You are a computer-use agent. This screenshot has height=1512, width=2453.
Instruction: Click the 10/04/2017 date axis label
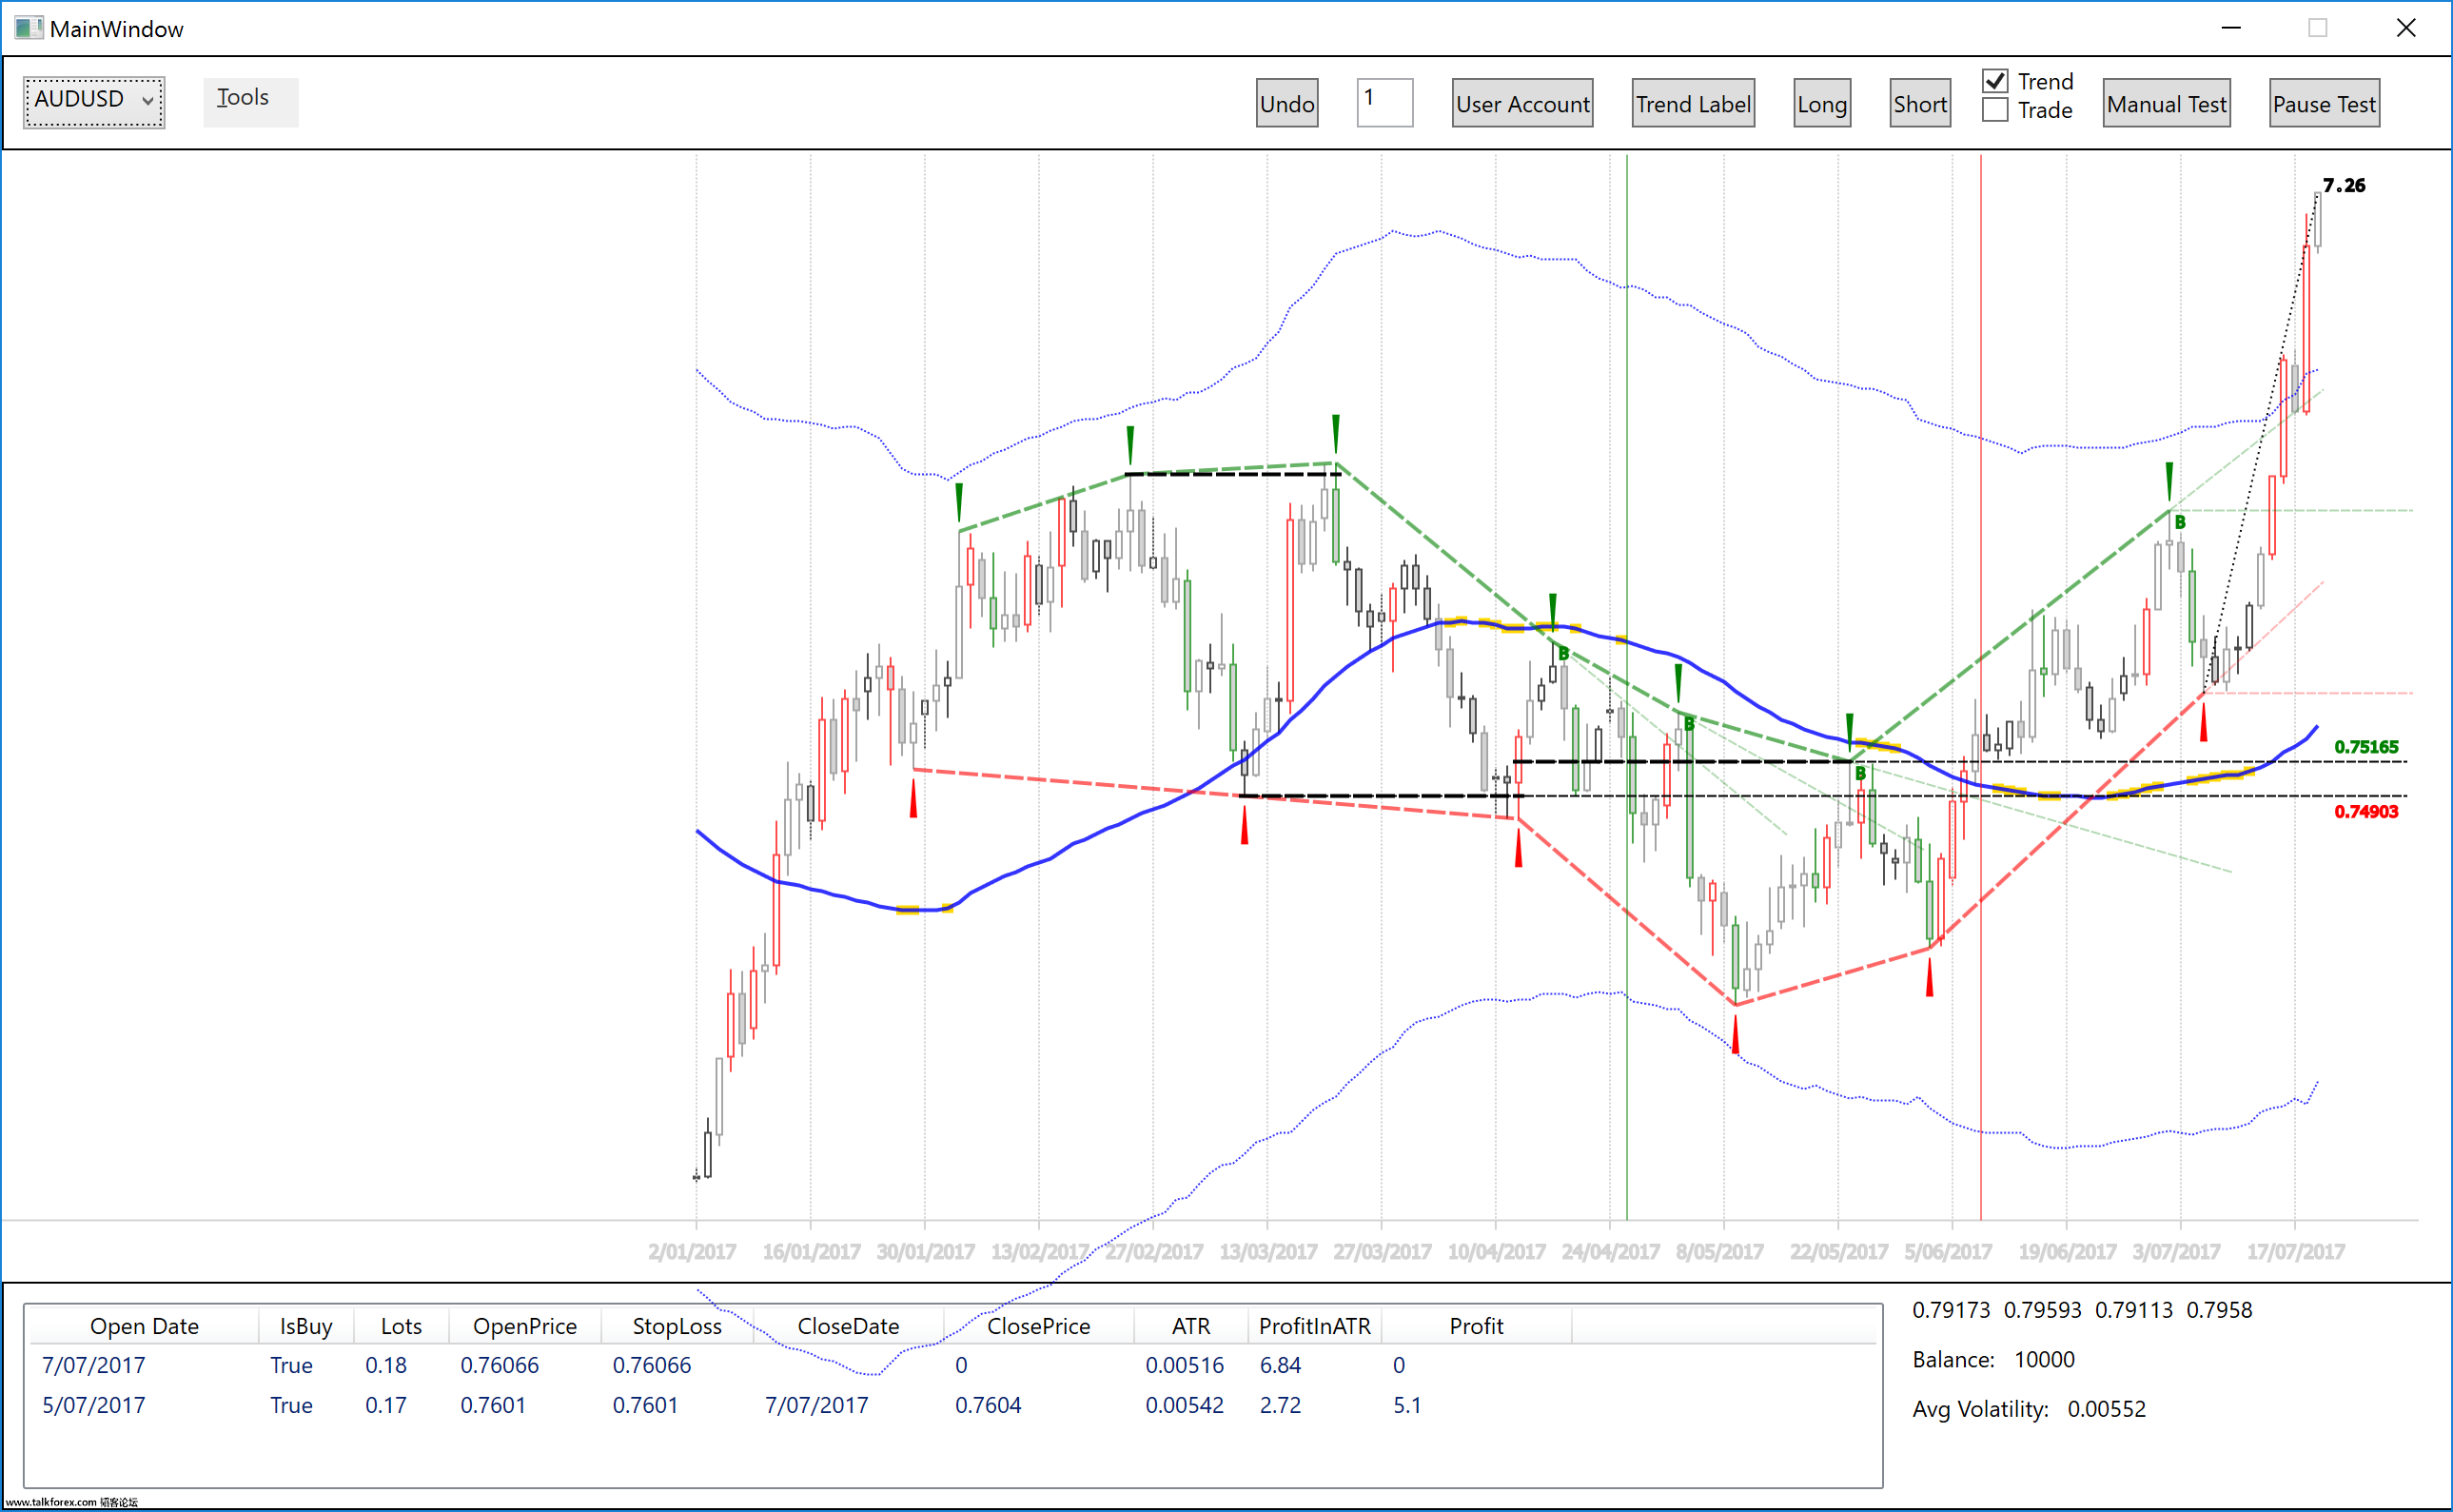point(1496,1251)
